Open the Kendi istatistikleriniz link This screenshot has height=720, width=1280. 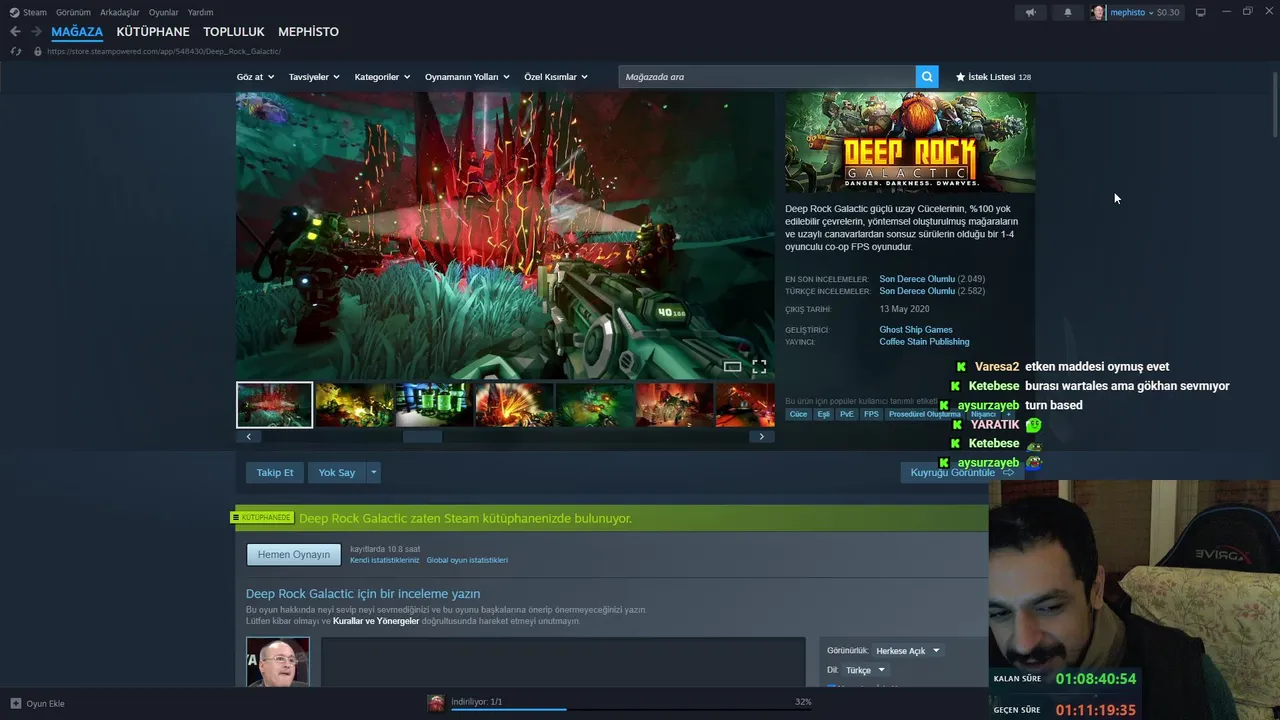(x=384, y=560)
